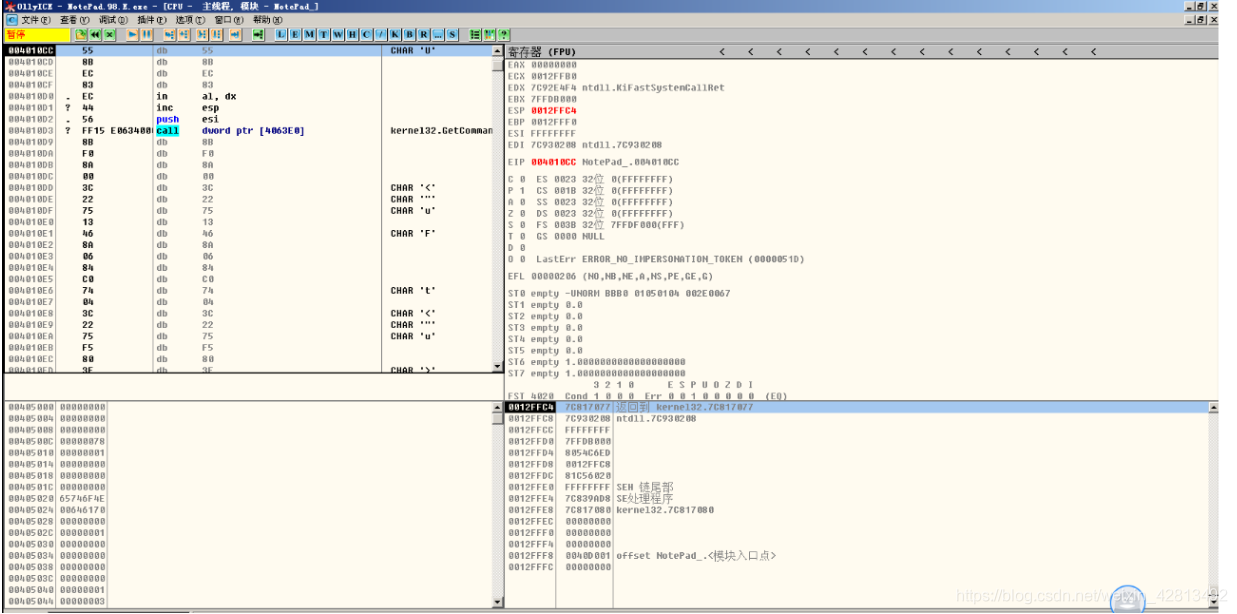Open the 帮助(H) Help menu

[x=267, y=19]
